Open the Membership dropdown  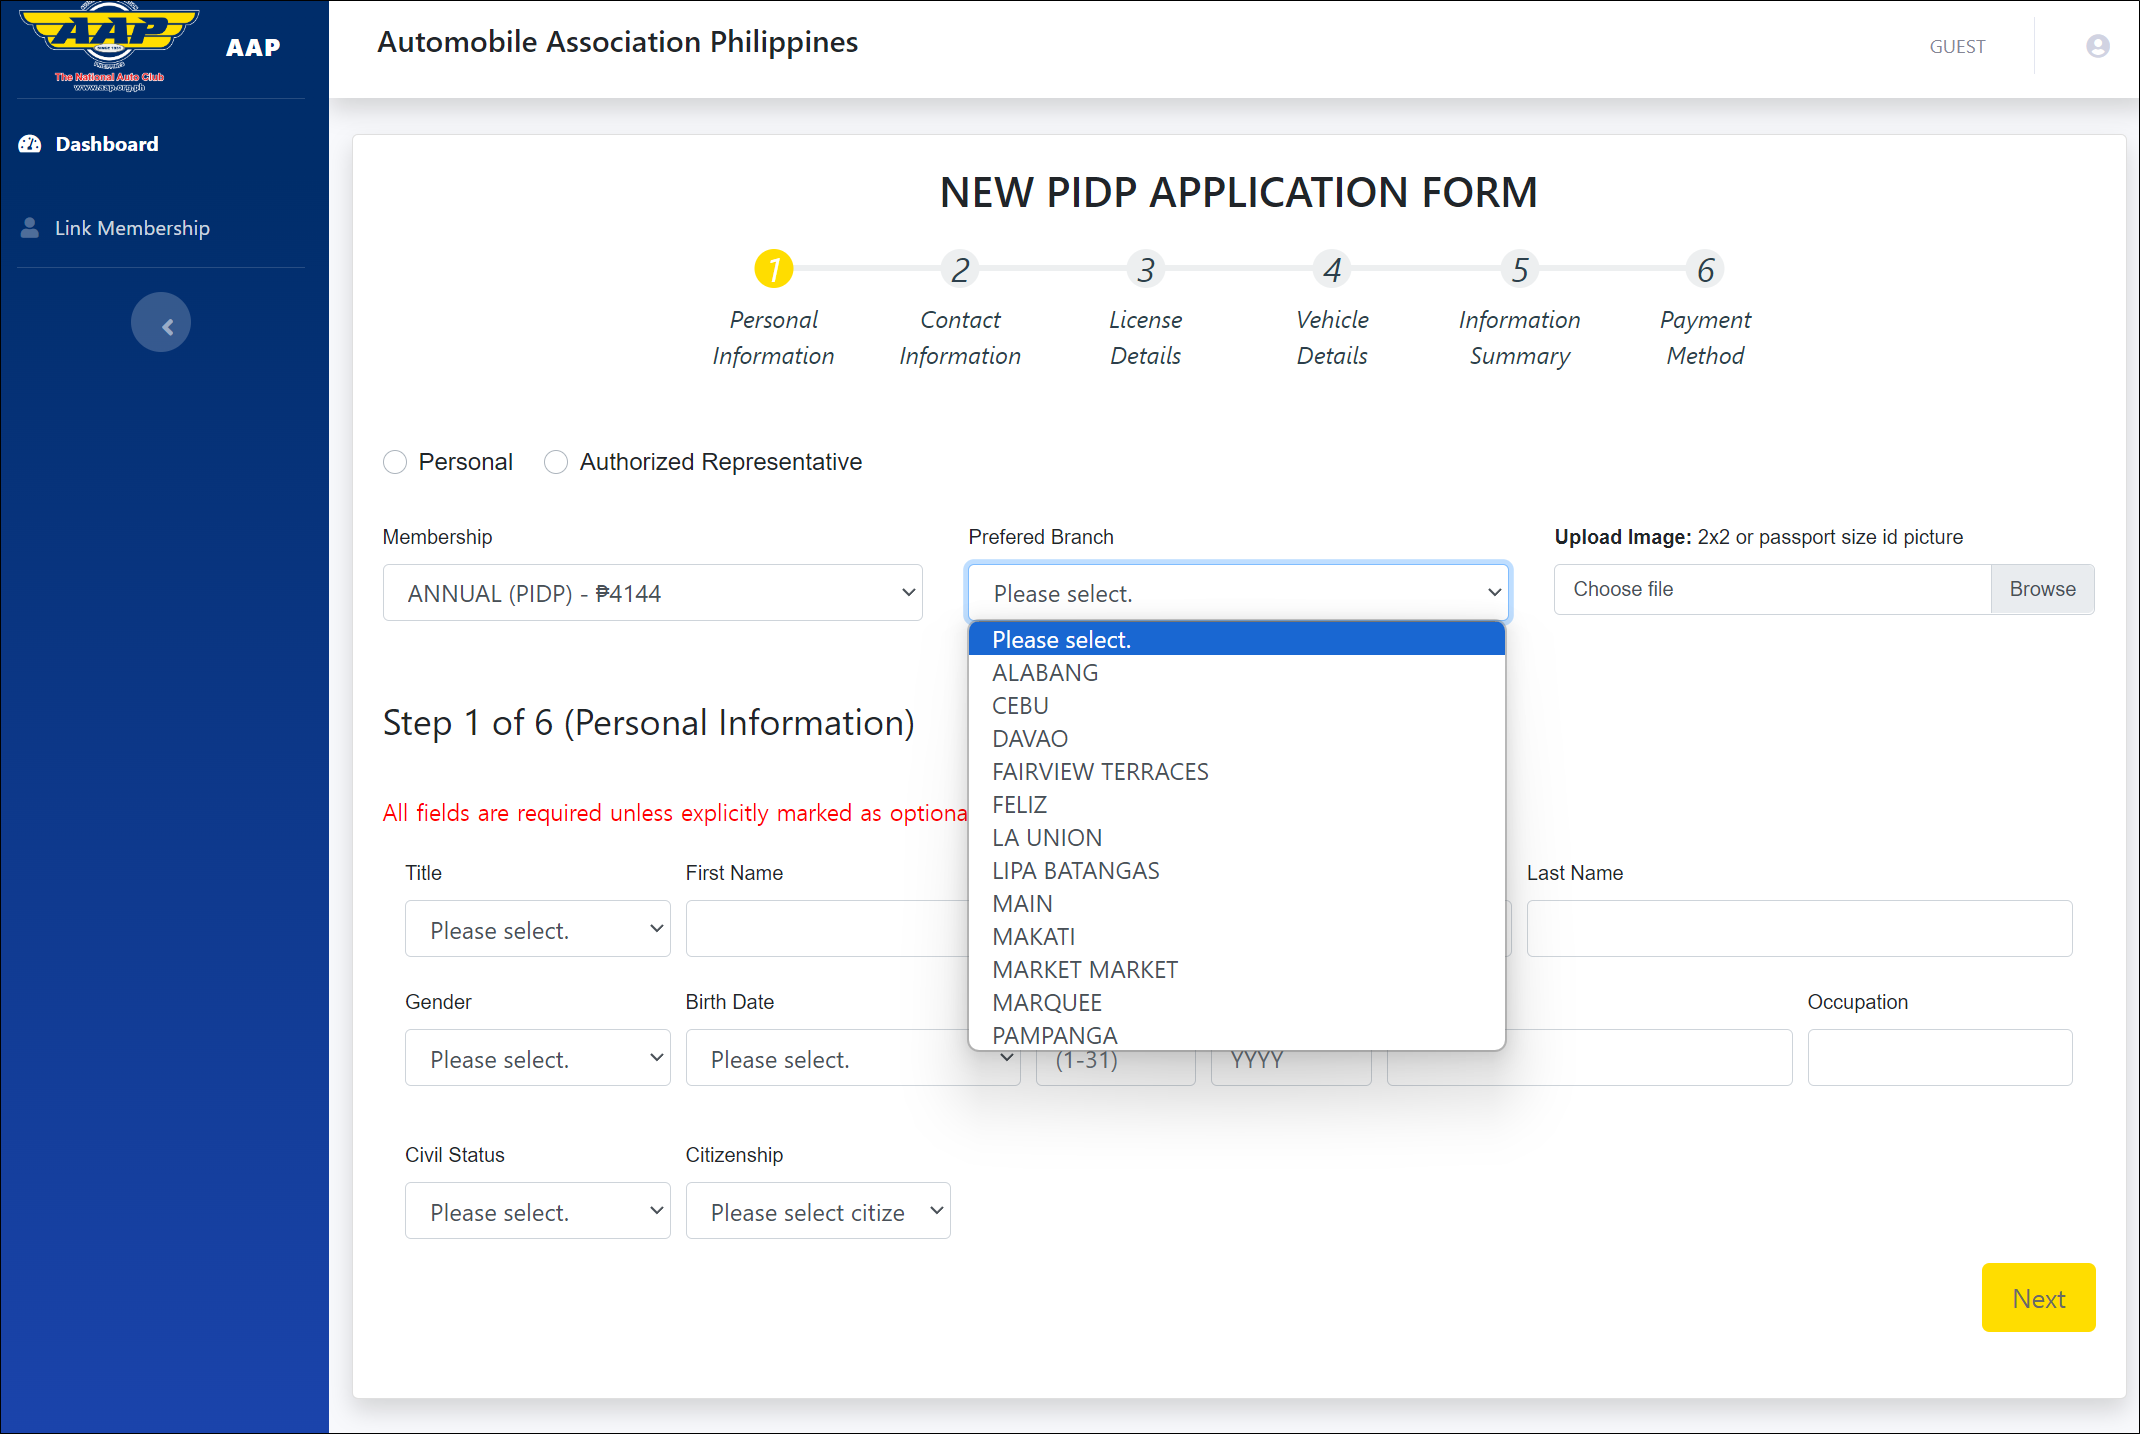652,593
